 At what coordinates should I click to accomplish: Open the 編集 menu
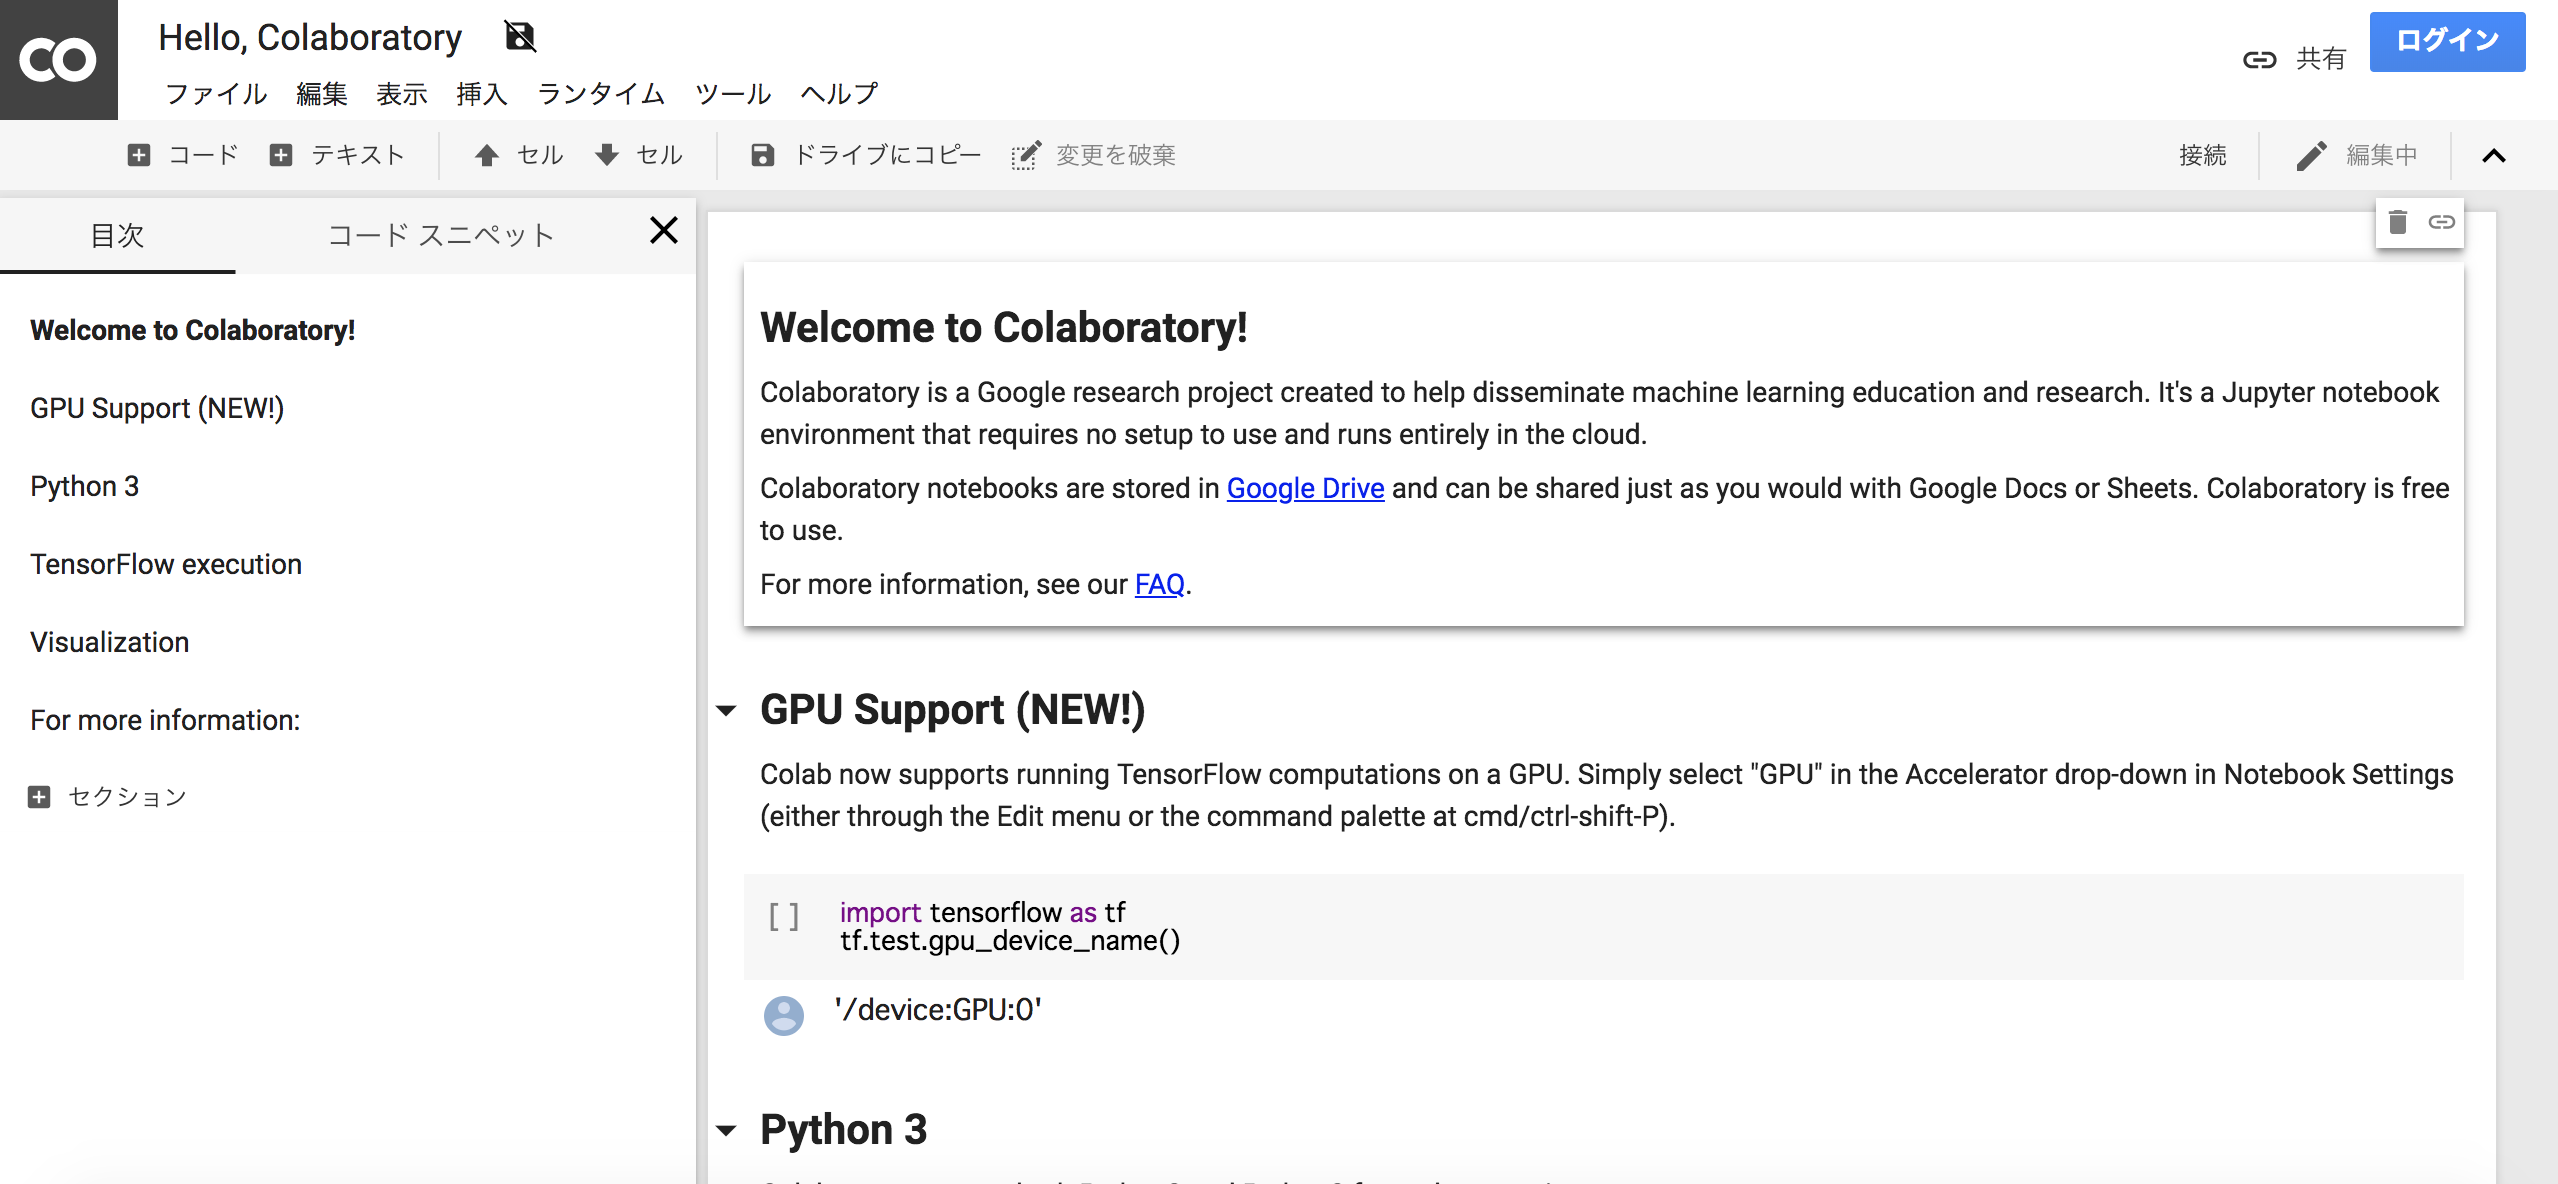[x=322, y=94]
